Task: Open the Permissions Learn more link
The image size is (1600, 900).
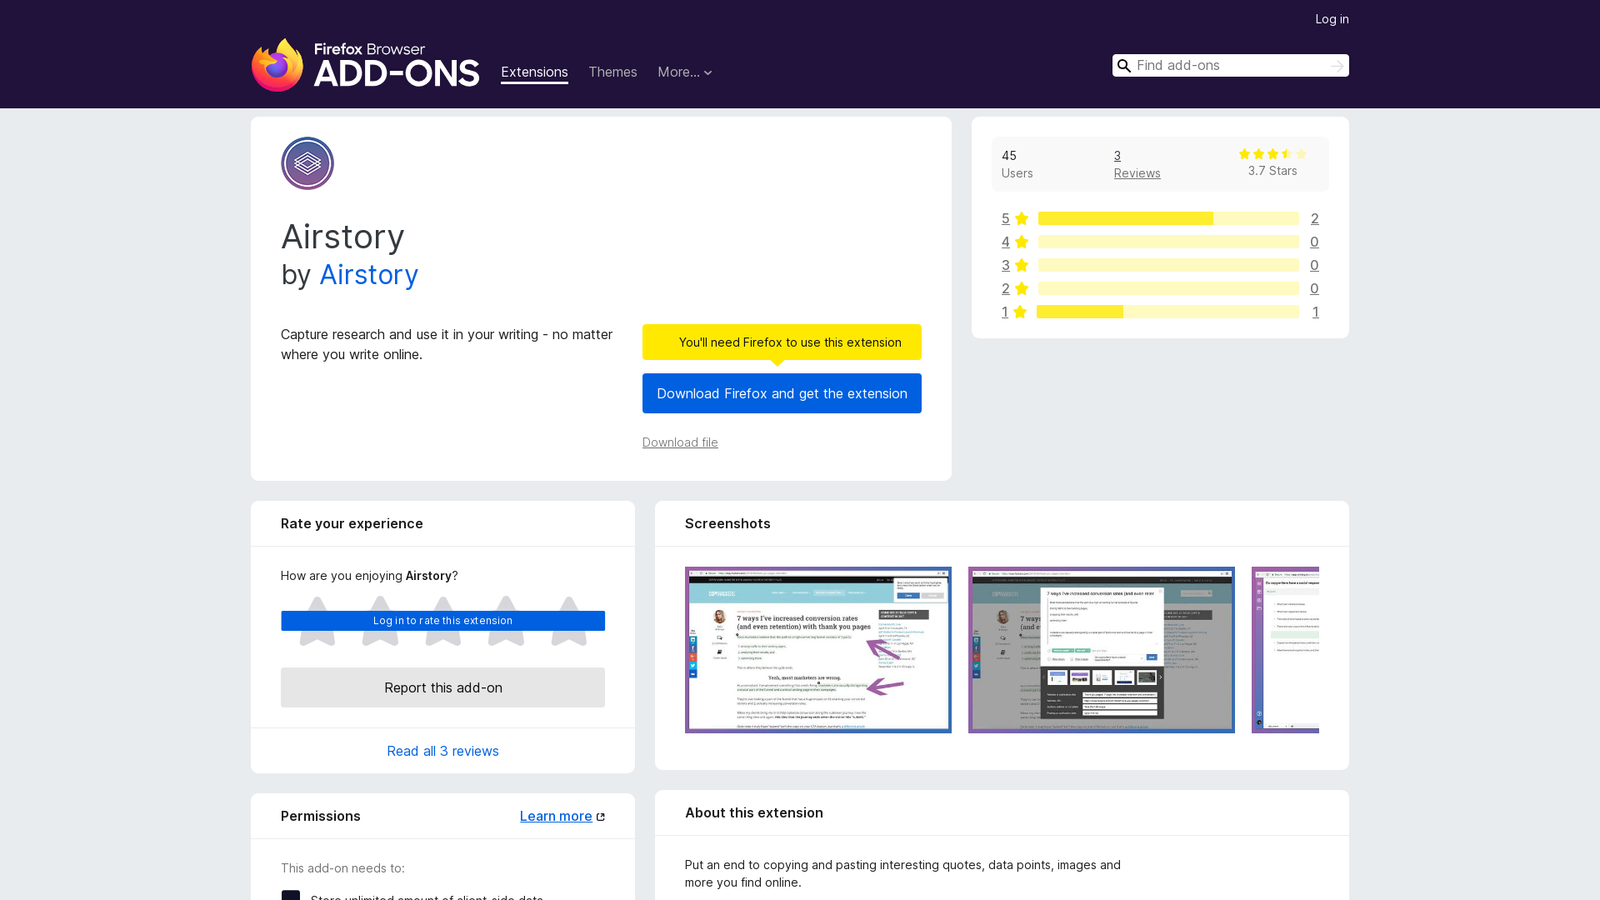Action: [556, 816]
